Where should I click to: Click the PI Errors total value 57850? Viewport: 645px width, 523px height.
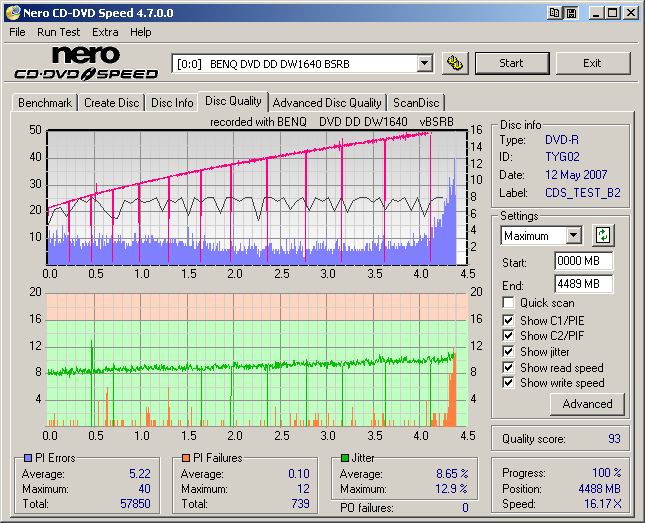point(135,504)
